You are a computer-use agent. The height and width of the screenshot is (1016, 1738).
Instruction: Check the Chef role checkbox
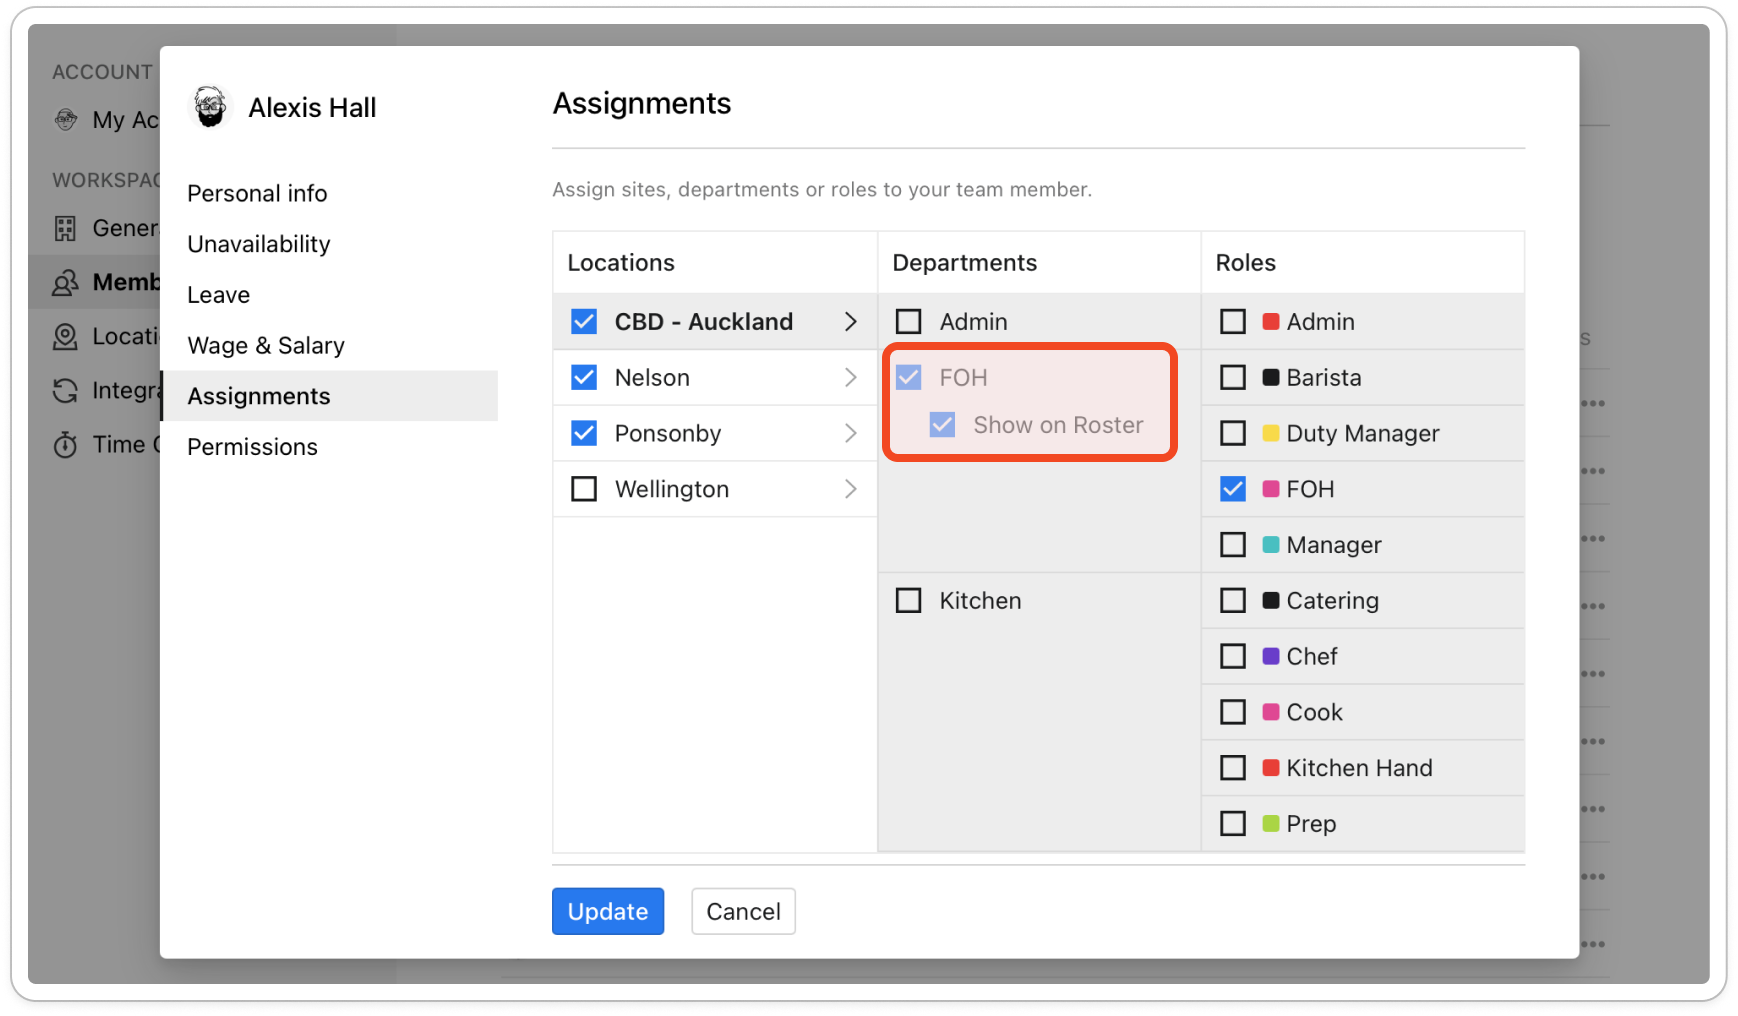(x=1233, y=656)
